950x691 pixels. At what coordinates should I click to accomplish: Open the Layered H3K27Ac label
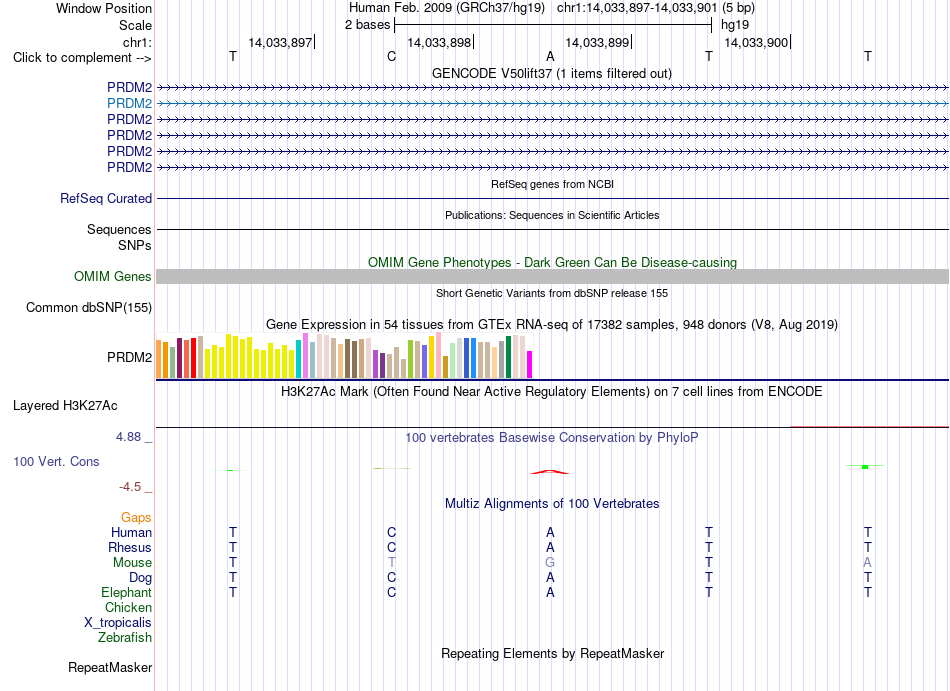(x=65, y=406)
